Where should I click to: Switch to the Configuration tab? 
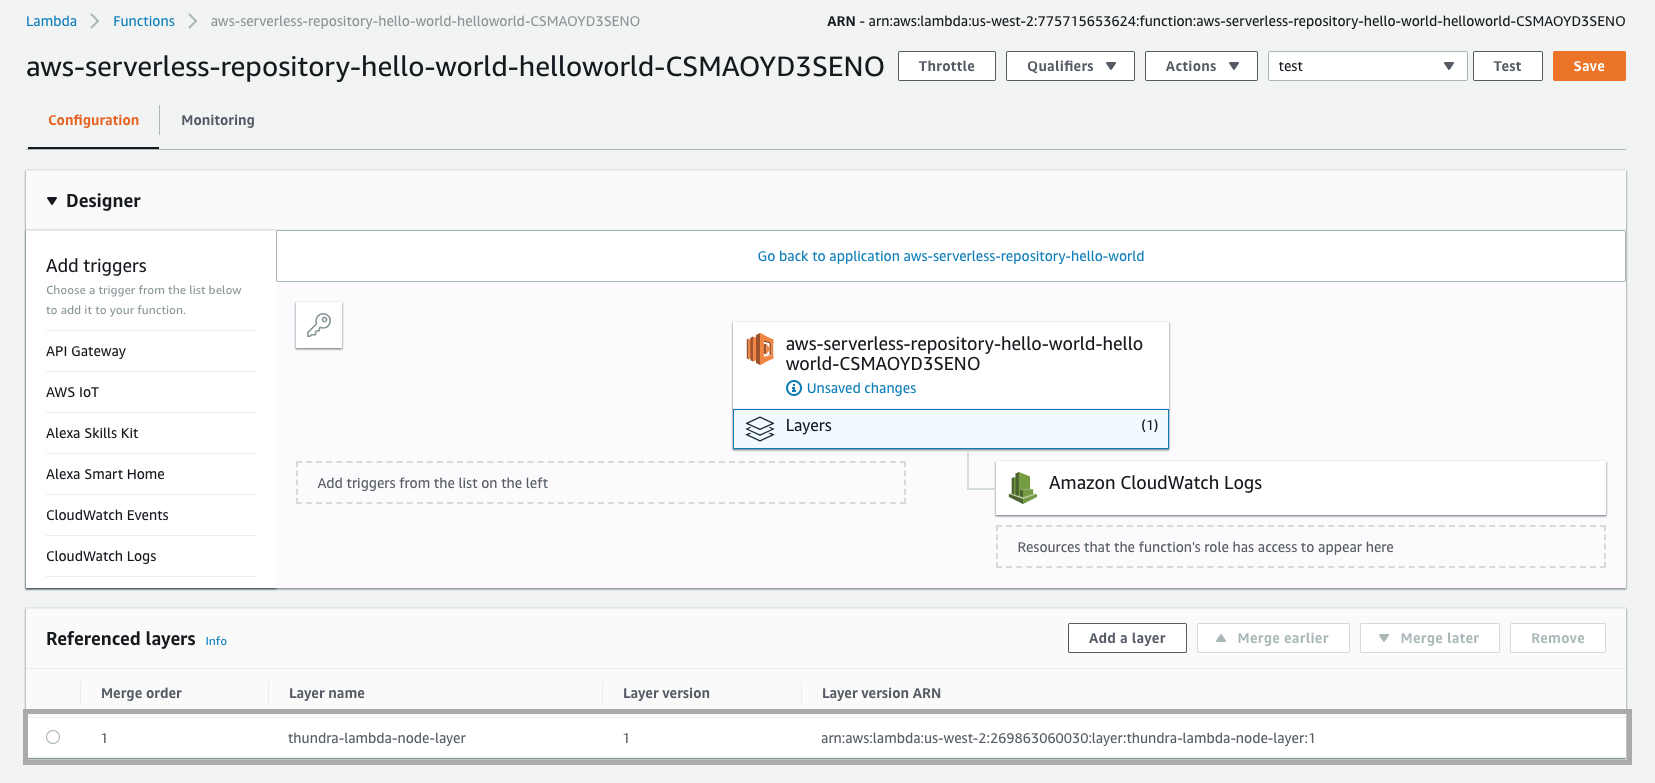(93, 120)
